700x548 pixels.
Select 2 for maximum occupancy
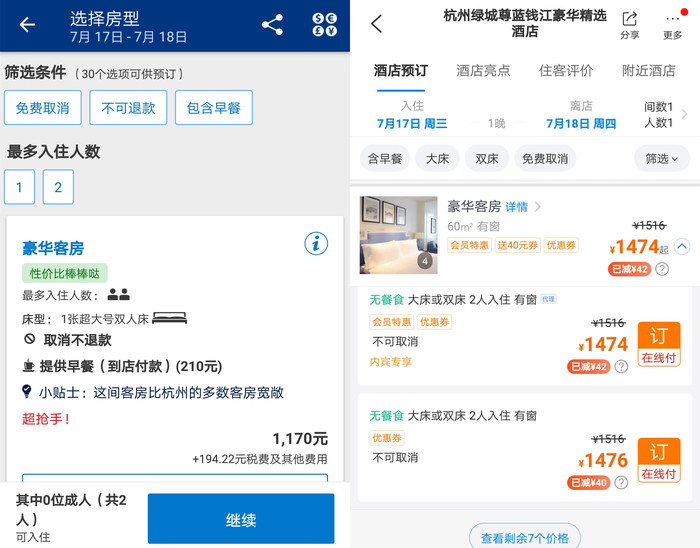[58, 187]
